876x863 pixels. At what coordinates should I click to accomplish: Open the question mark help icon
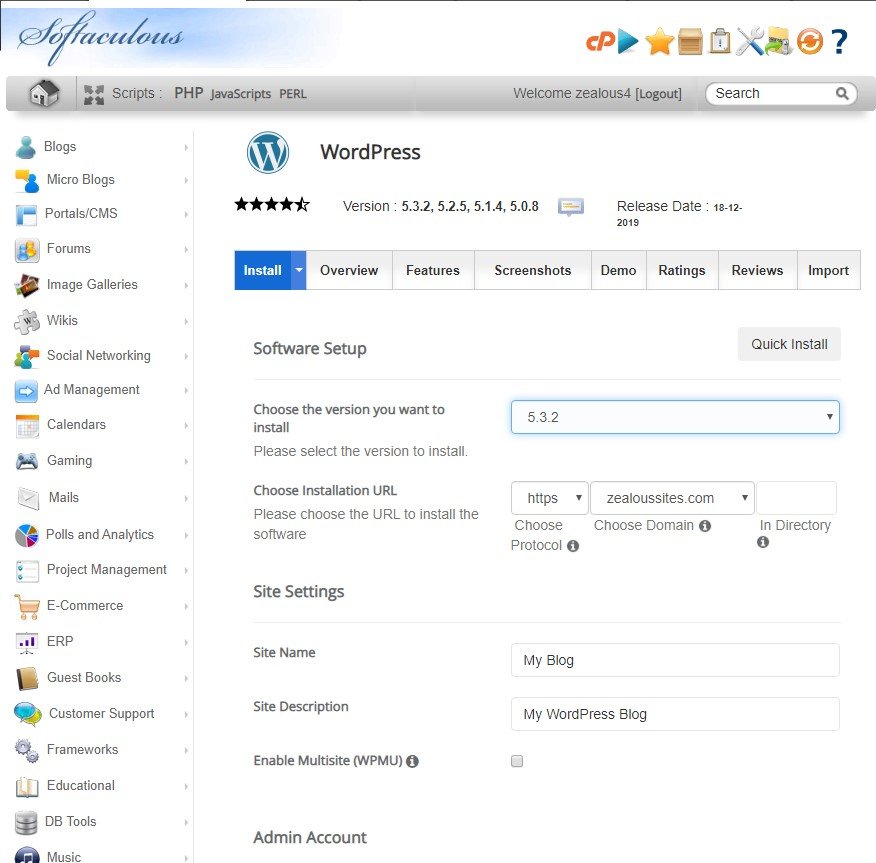839,41
